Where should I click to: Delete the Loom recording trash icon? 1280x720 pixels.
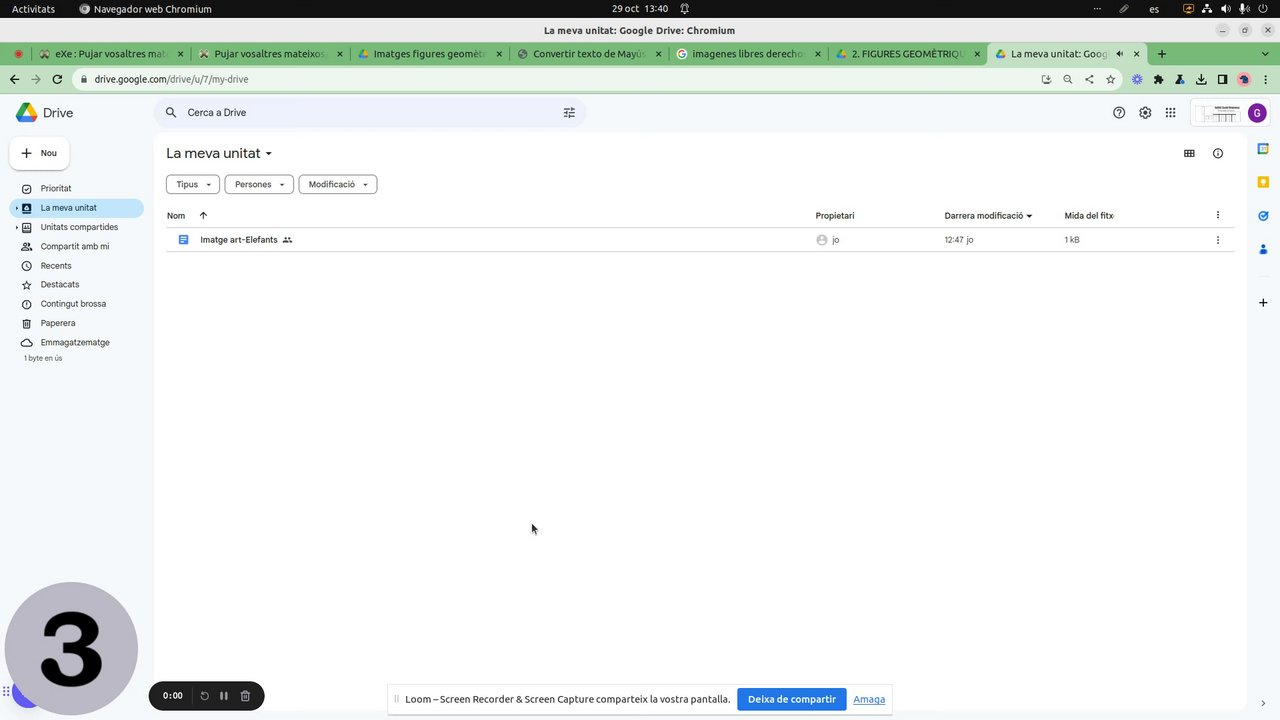point(245,696)
